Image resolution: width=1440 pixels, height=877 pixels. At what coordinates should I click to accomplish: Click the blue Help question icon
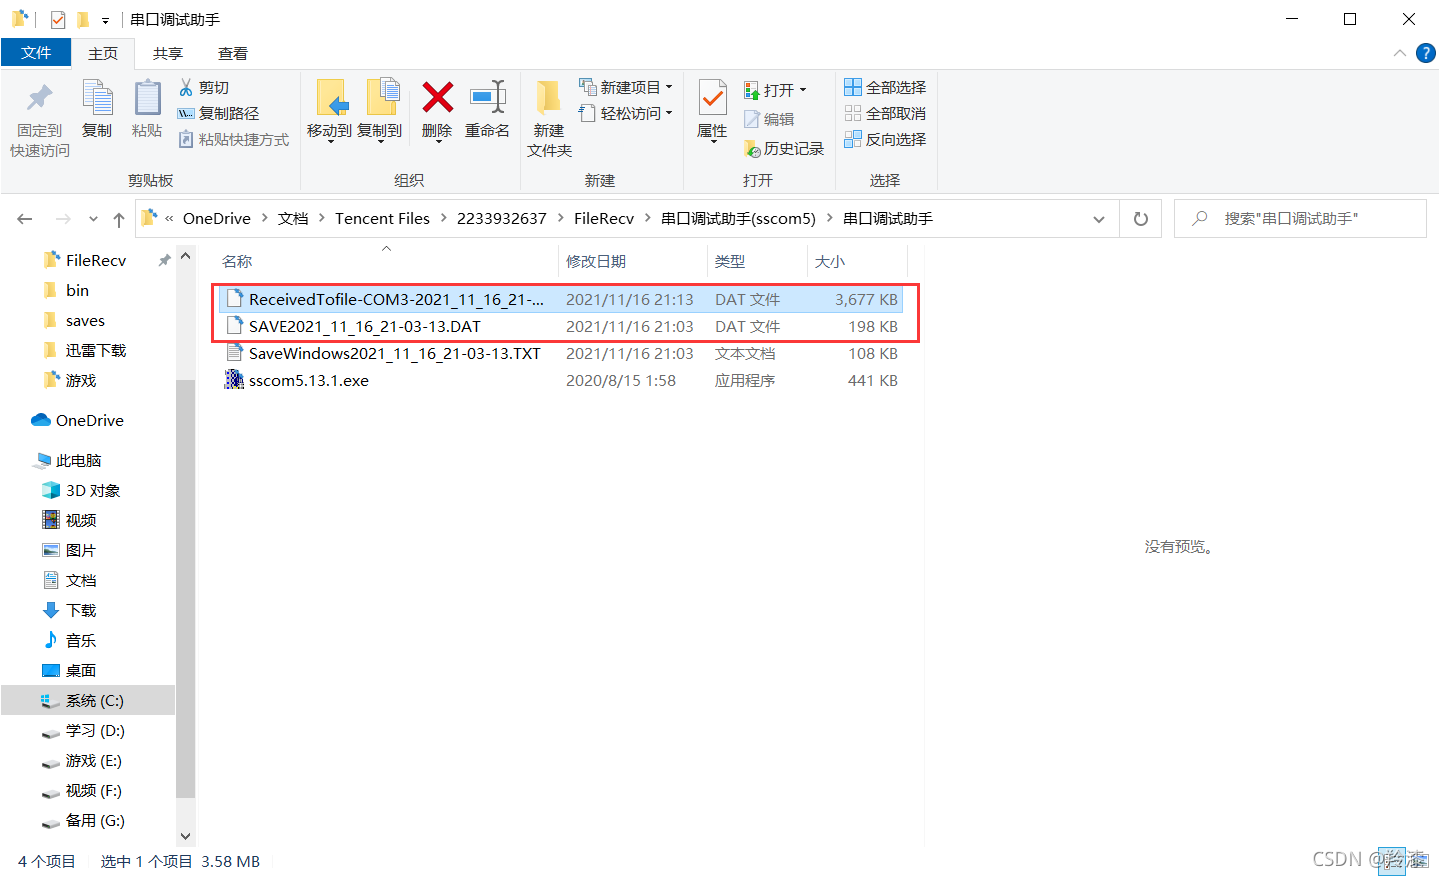pos(1426,53)
